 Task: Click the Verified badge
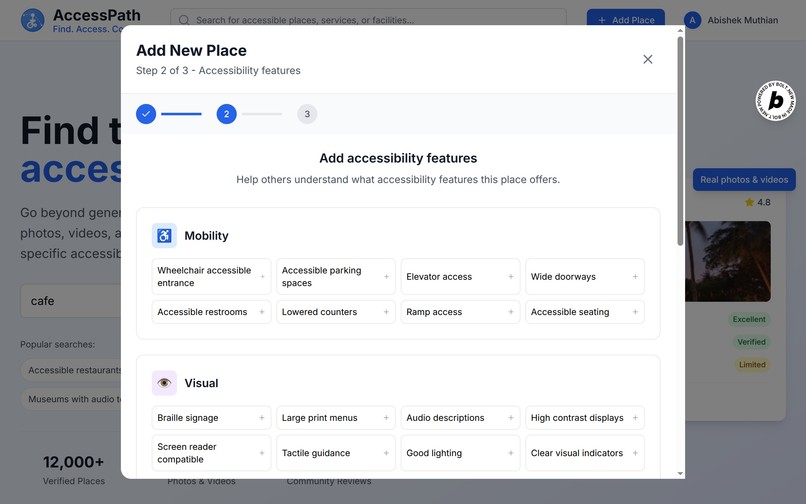coord(751,342)
